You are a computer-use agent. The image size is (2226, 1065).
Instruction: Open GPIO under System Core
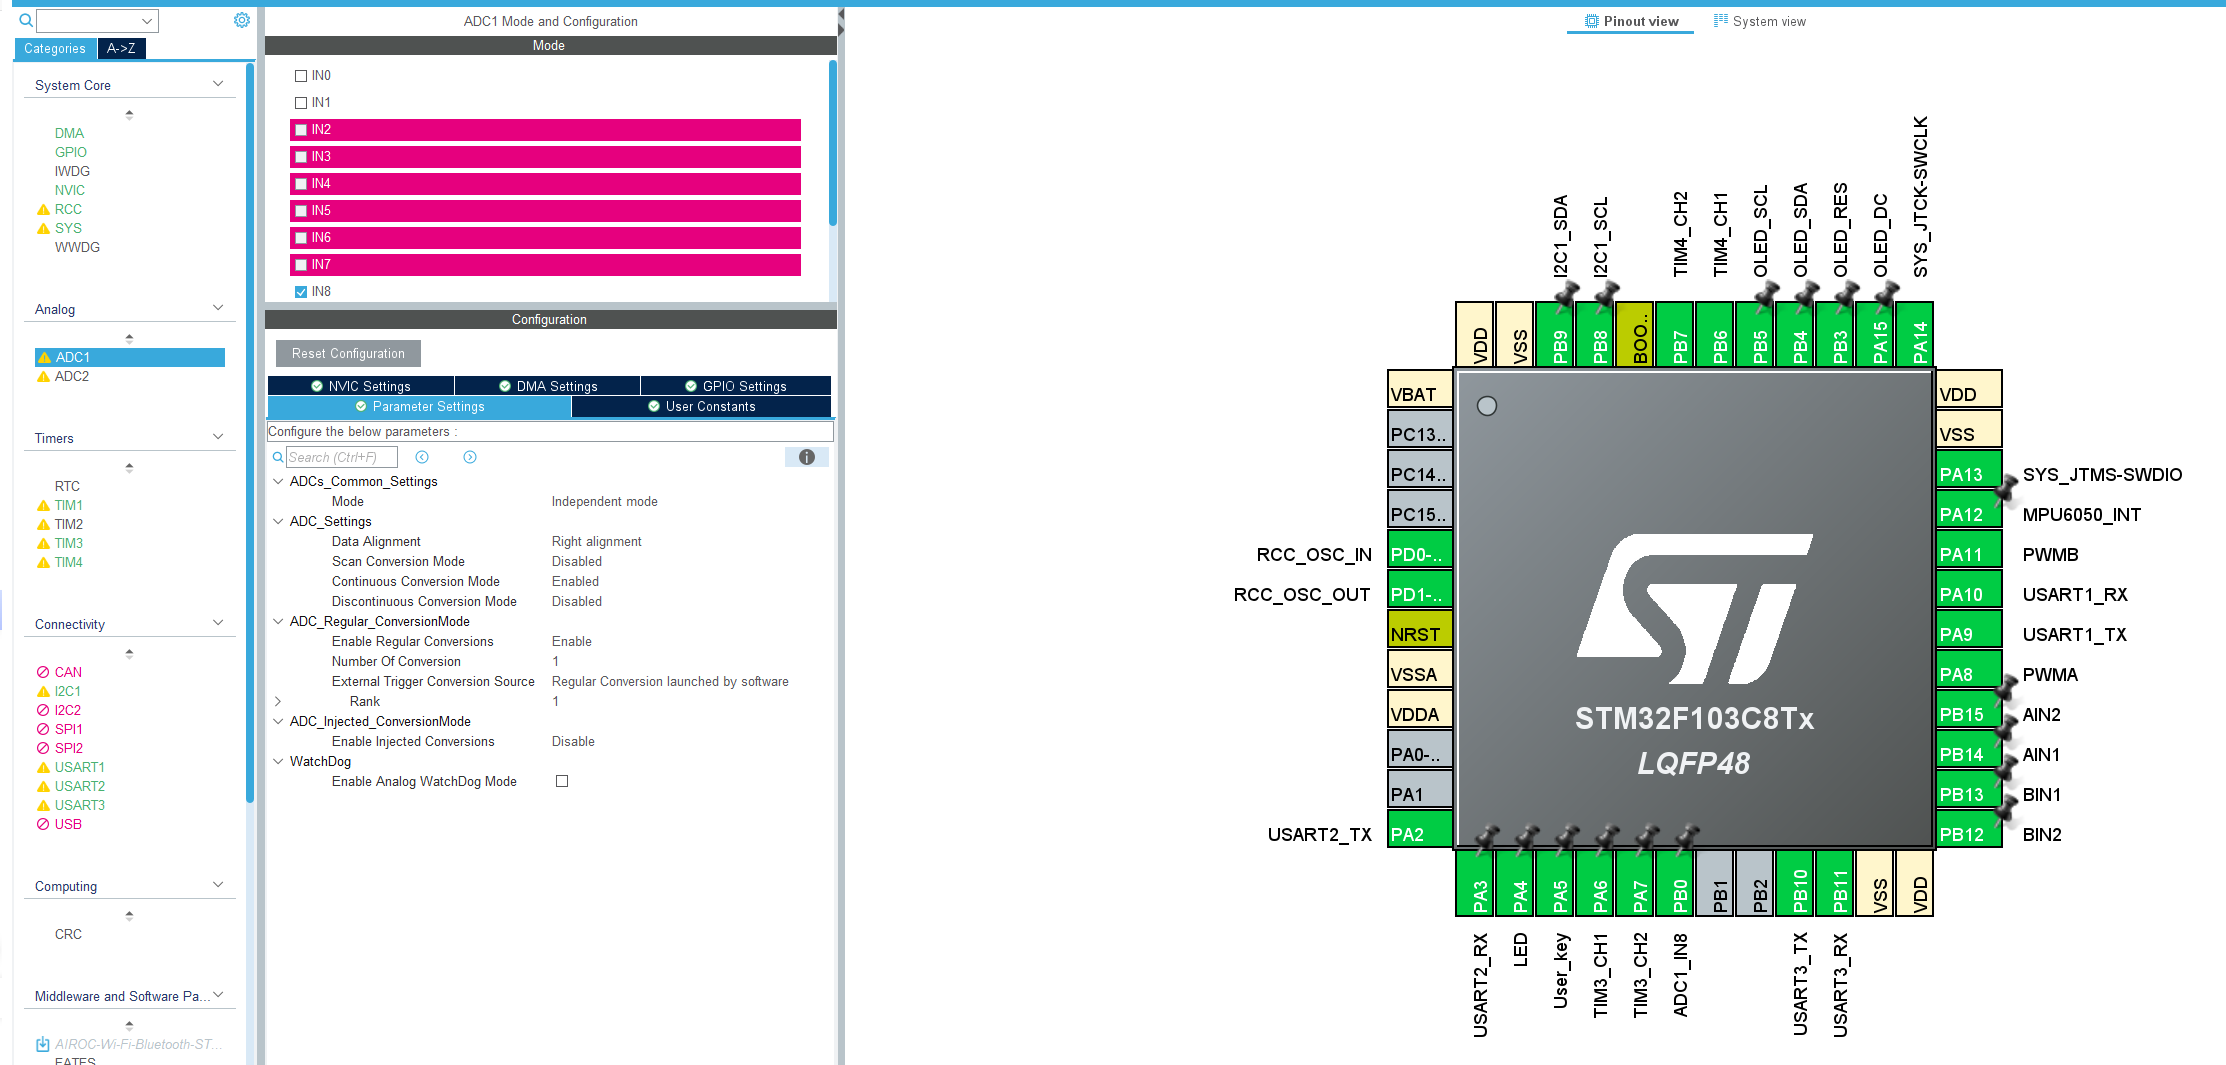[x=71, y=152]
